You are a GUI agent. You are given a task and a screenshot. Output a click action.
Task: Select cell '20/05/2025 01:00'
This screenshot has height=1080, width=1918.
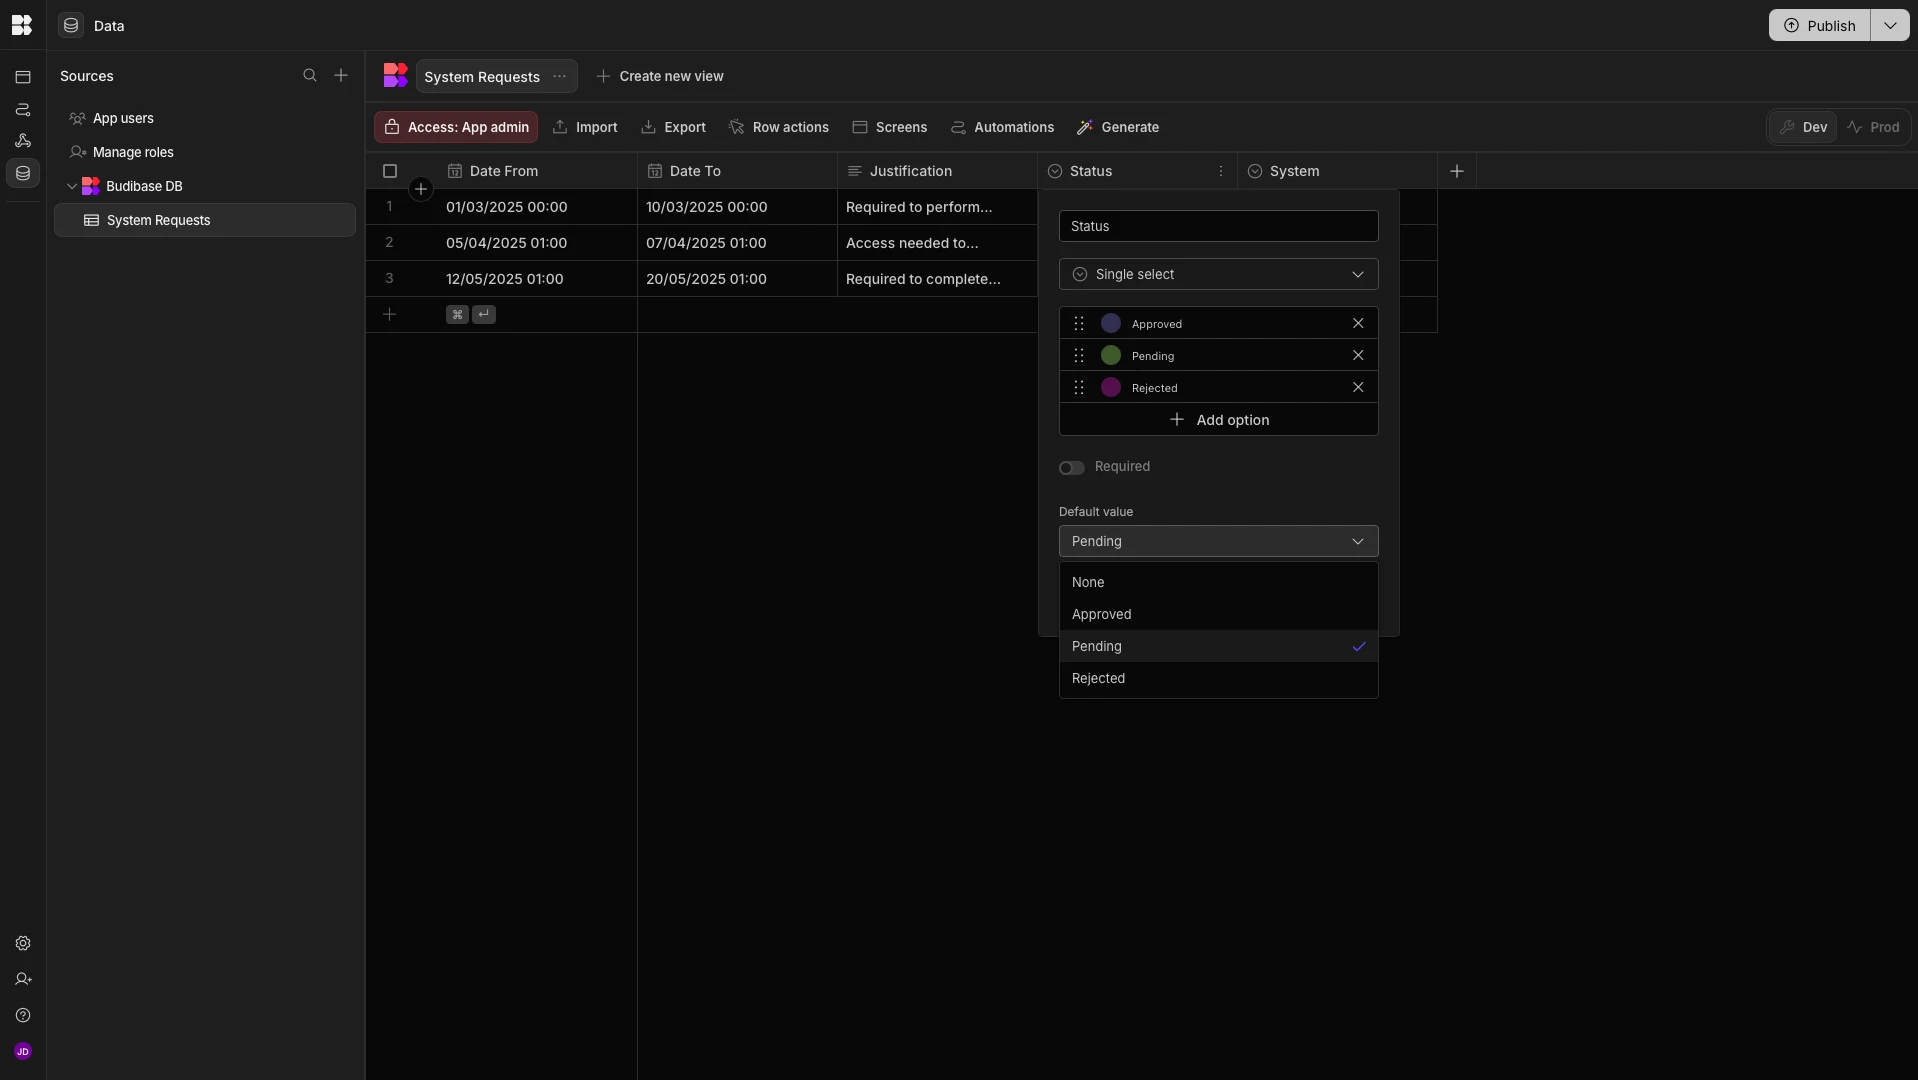[x=737, y=279]
